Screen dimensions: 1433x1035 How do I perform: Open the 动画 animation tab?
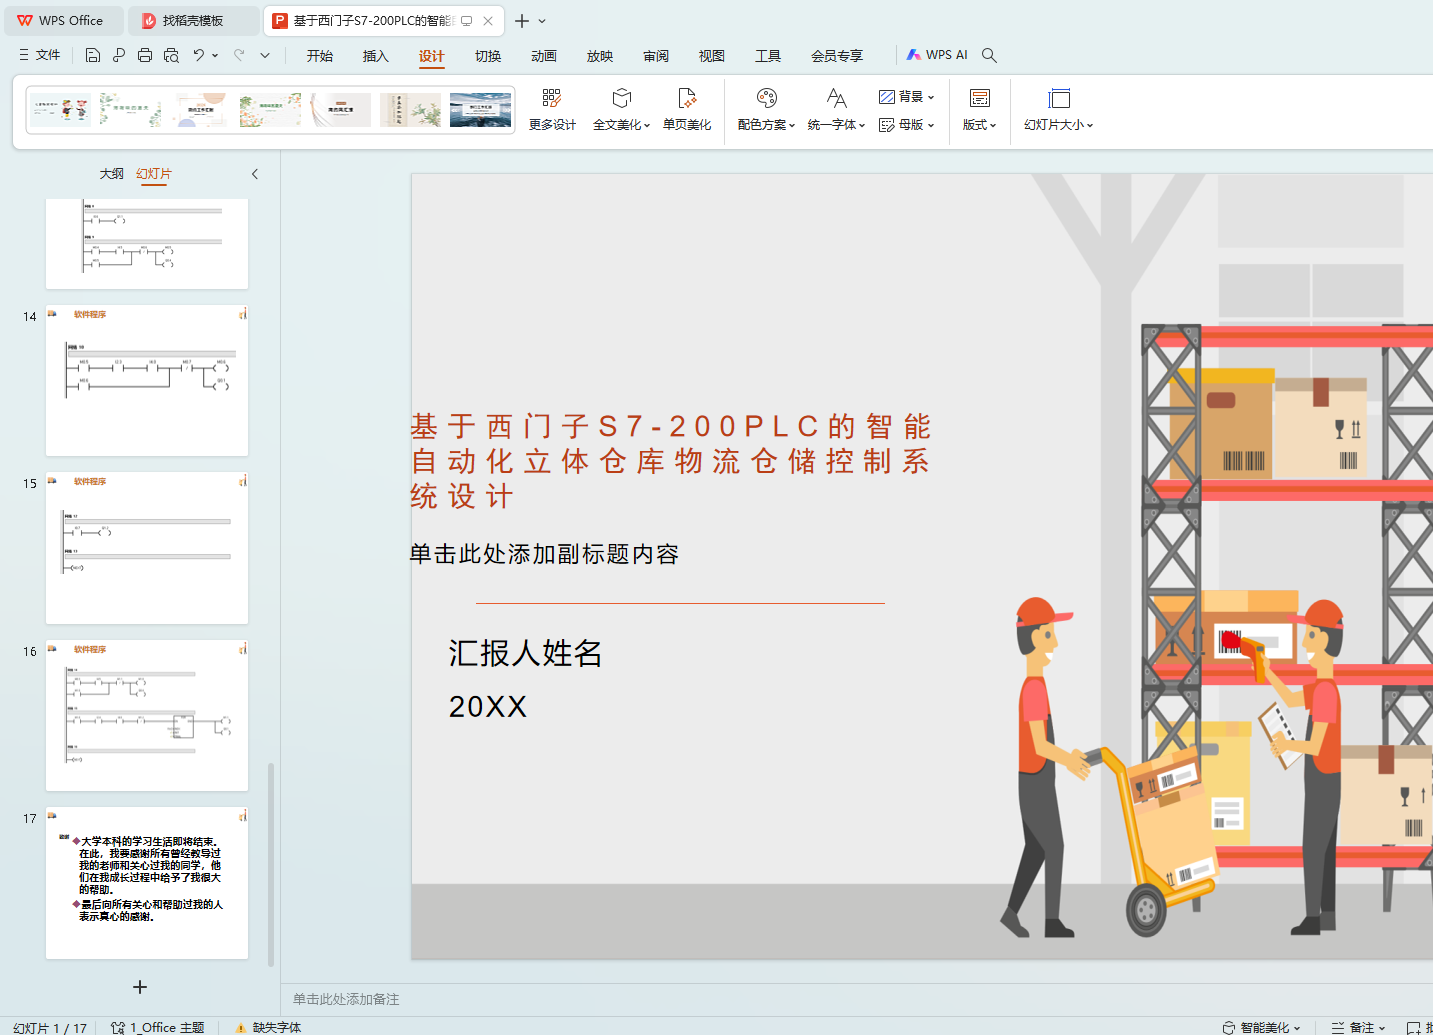click(544, 56)
